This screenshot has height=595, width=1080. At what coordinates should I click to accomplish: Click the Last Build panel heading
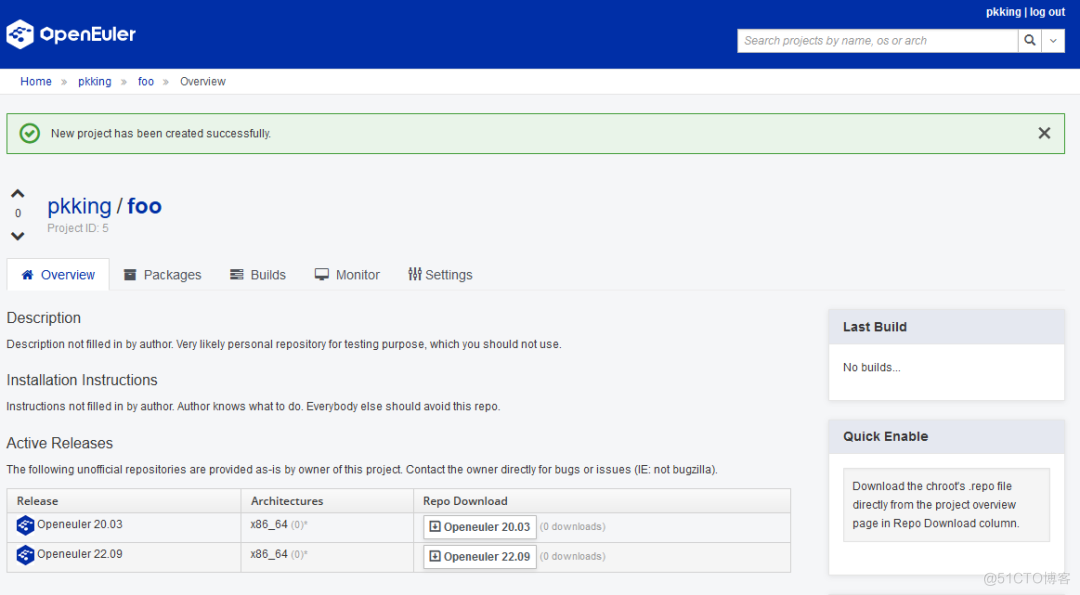pyautogui.click(x=875, y=327)
